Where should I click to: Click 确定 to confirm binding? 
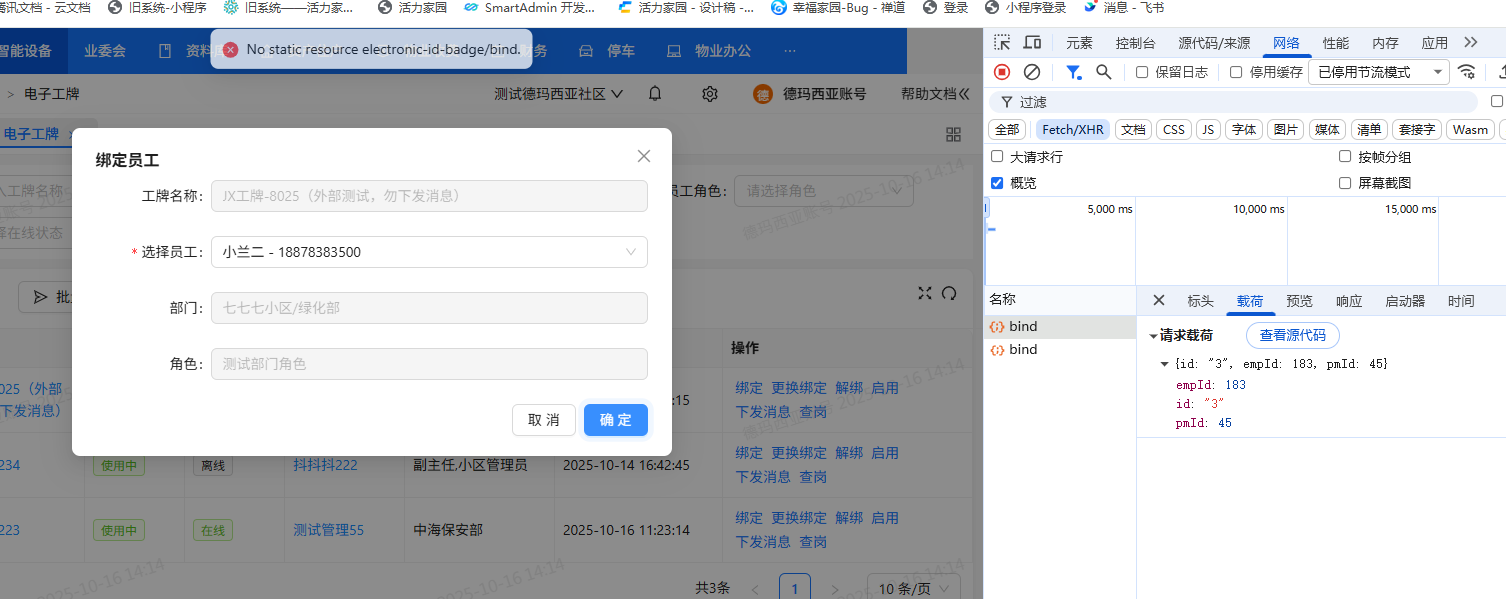[x=616, y=420]
